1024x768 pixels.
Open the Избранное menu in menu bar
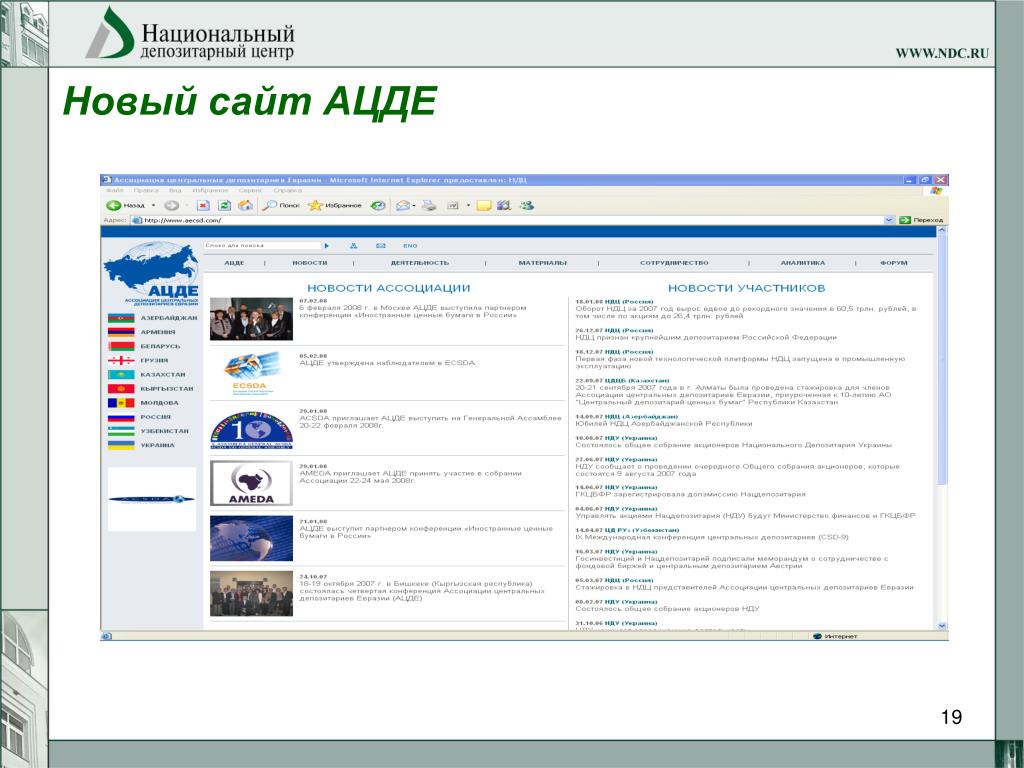210,191
